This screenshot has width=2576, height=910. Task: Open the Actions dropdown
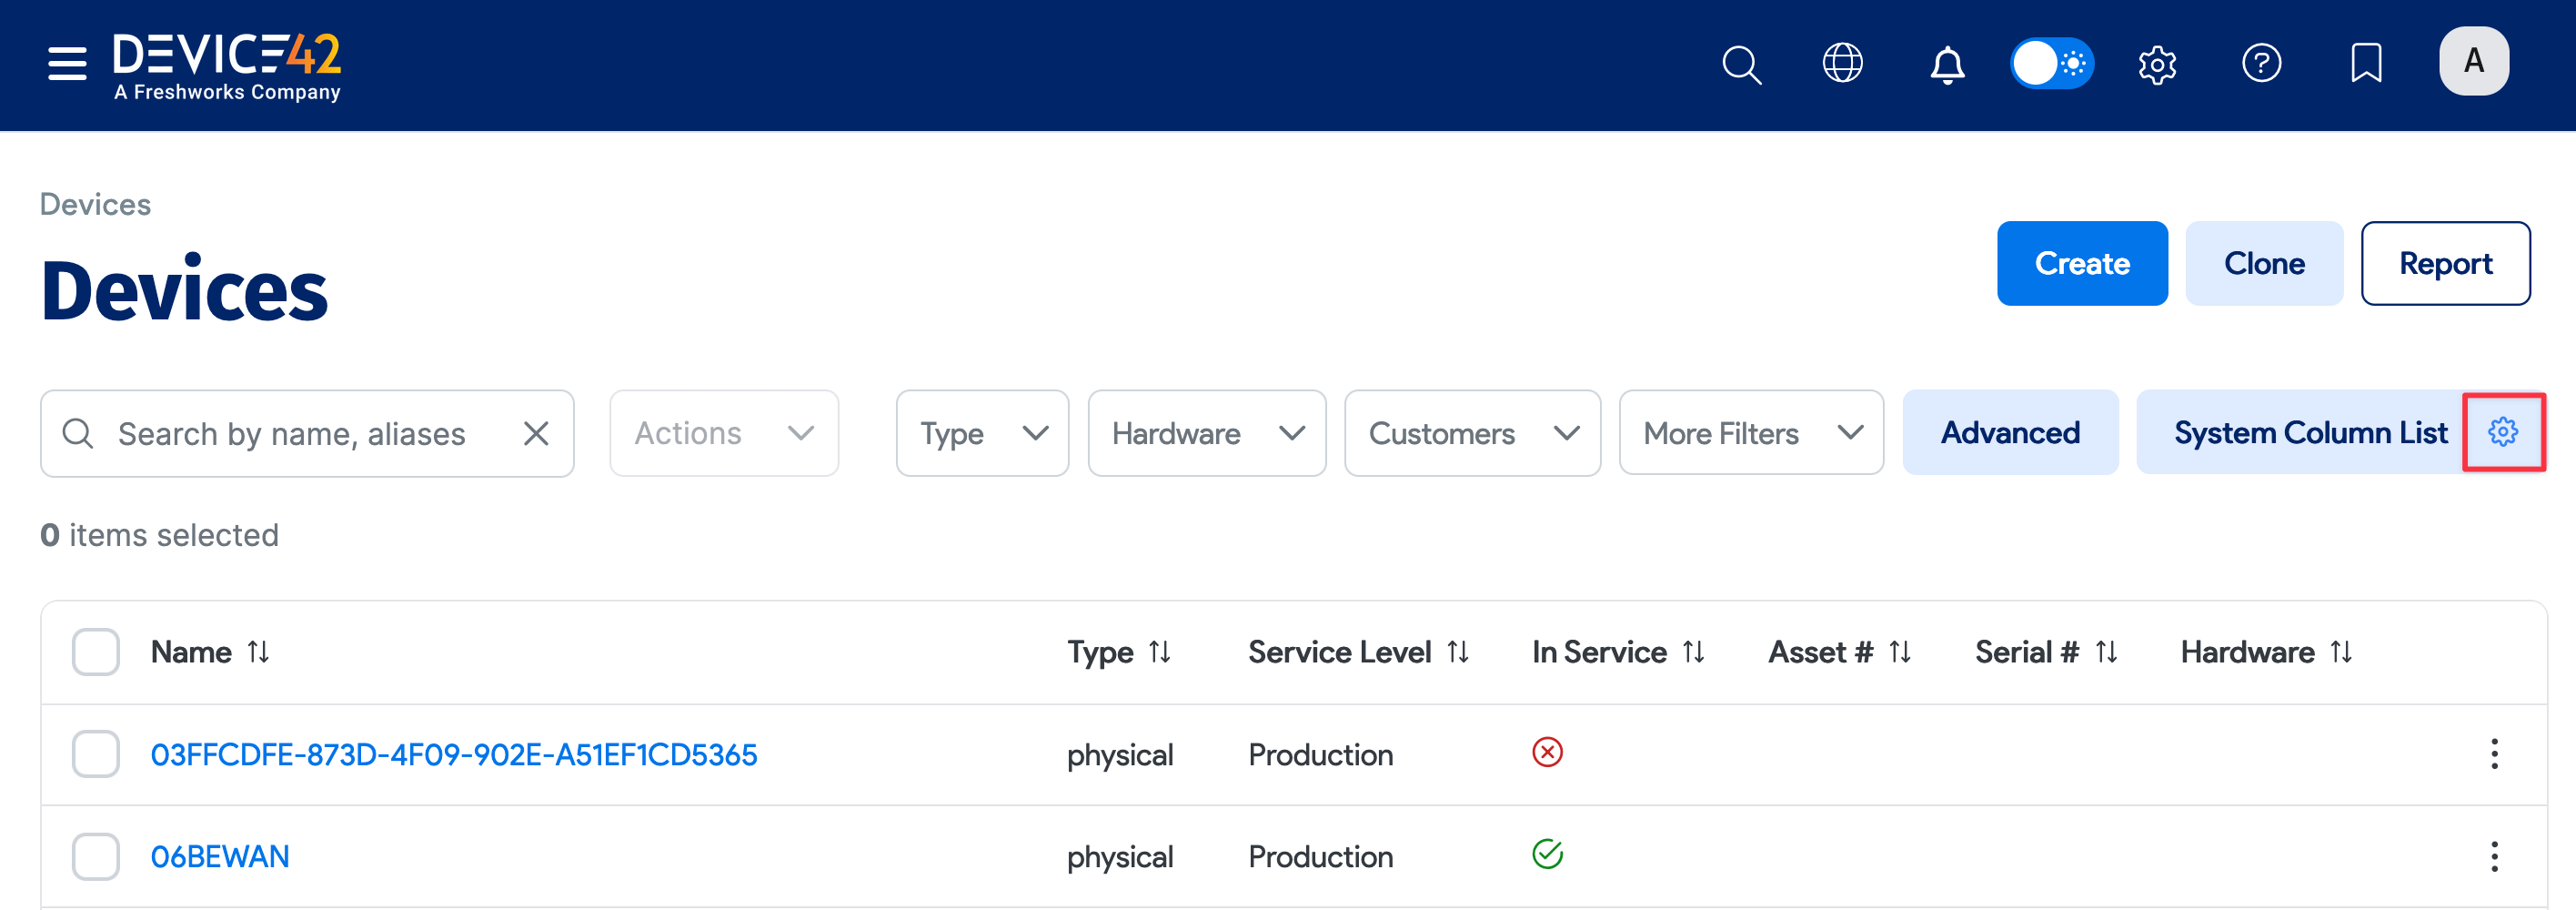(x=723, y=432)
